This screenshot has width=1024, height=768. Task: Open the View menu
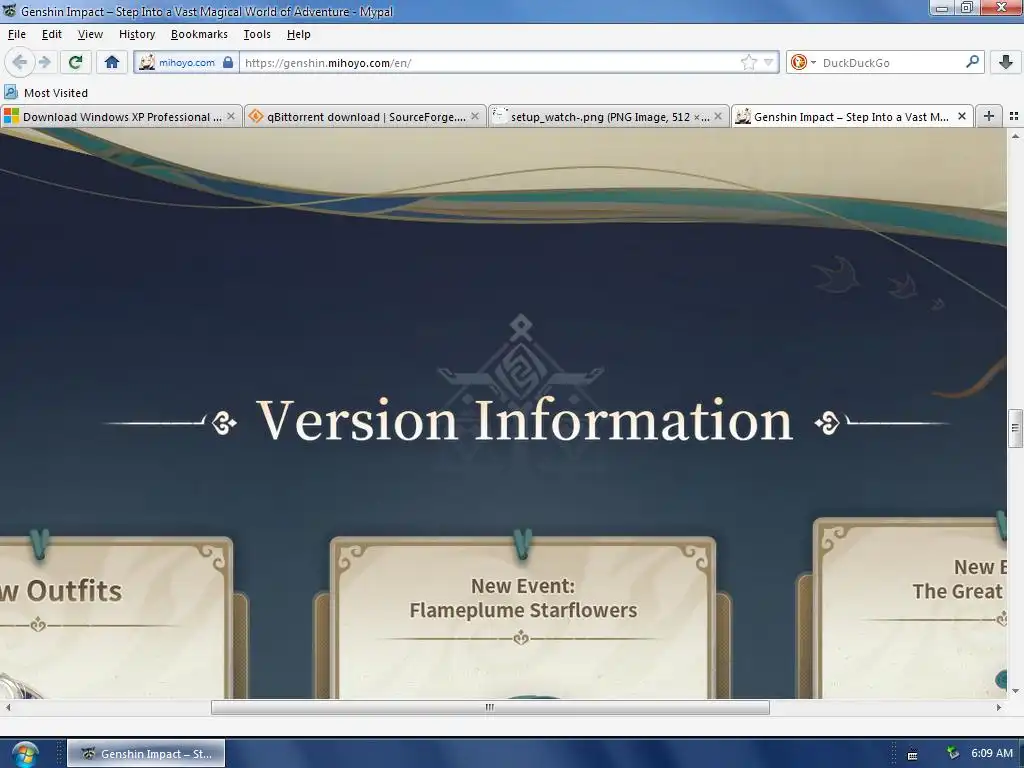click(x=90, y=34)
